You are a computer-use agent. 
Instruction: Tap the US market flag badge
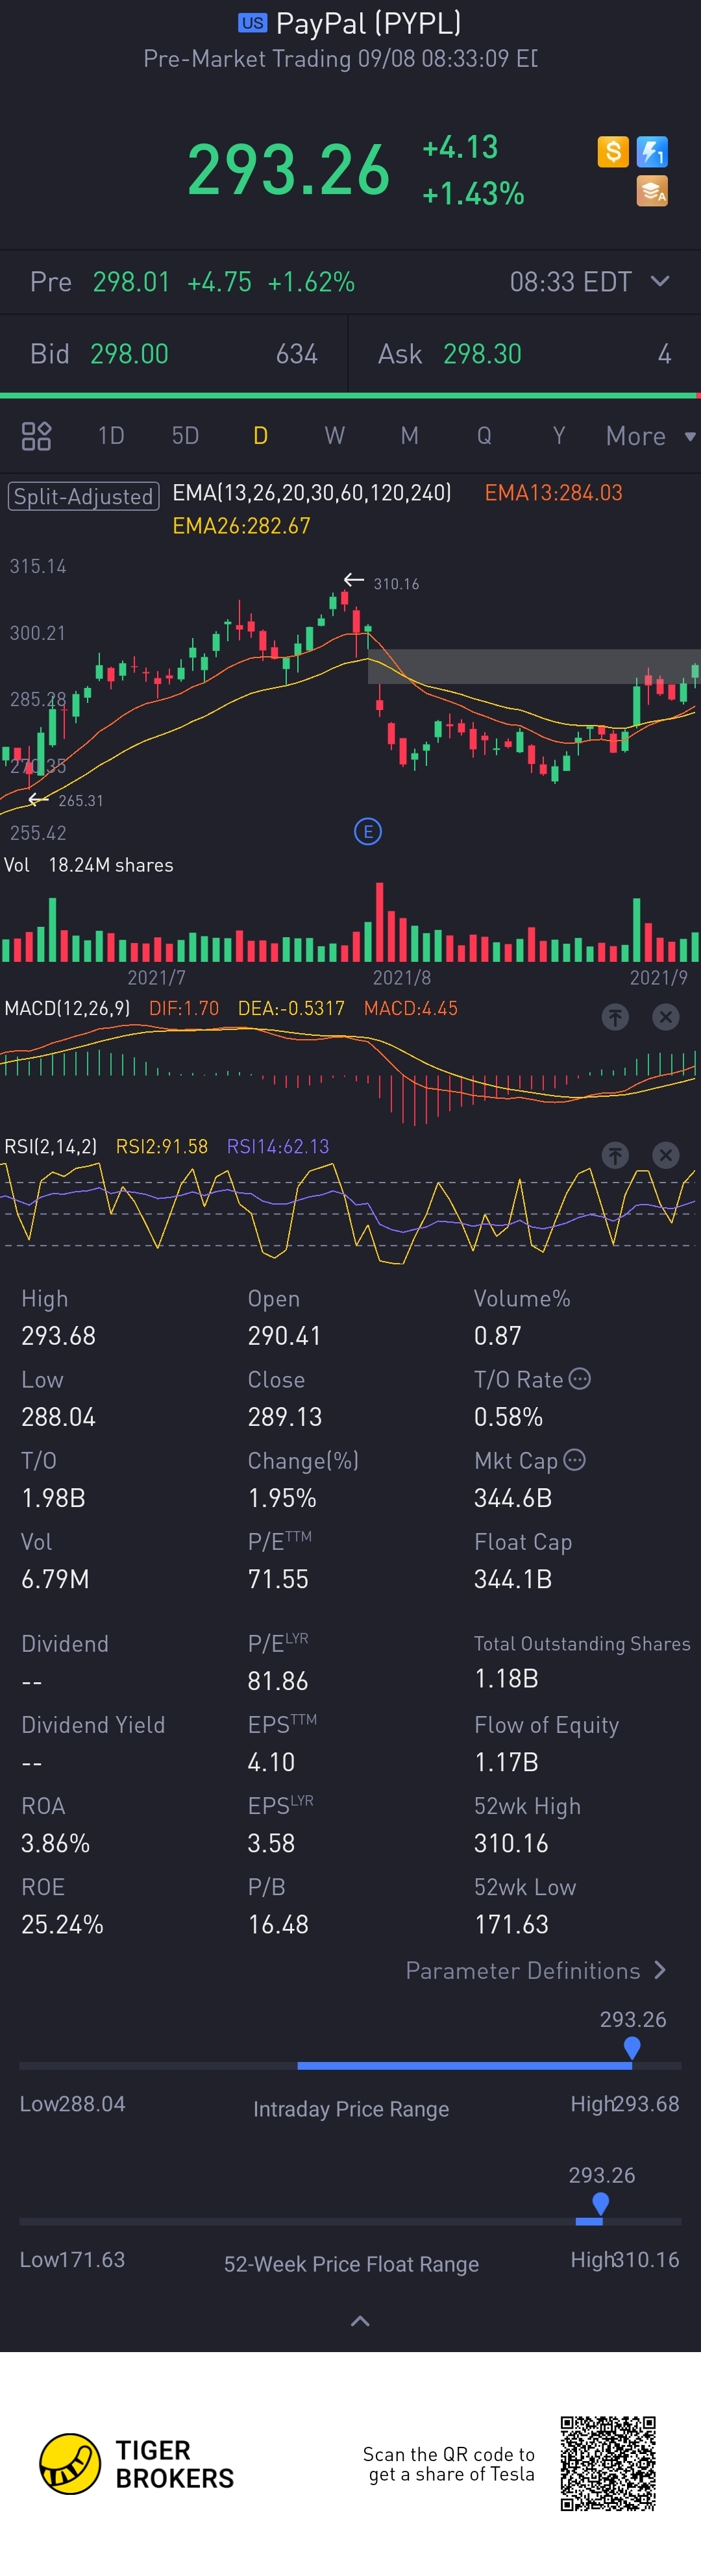[x=252, y=22]
